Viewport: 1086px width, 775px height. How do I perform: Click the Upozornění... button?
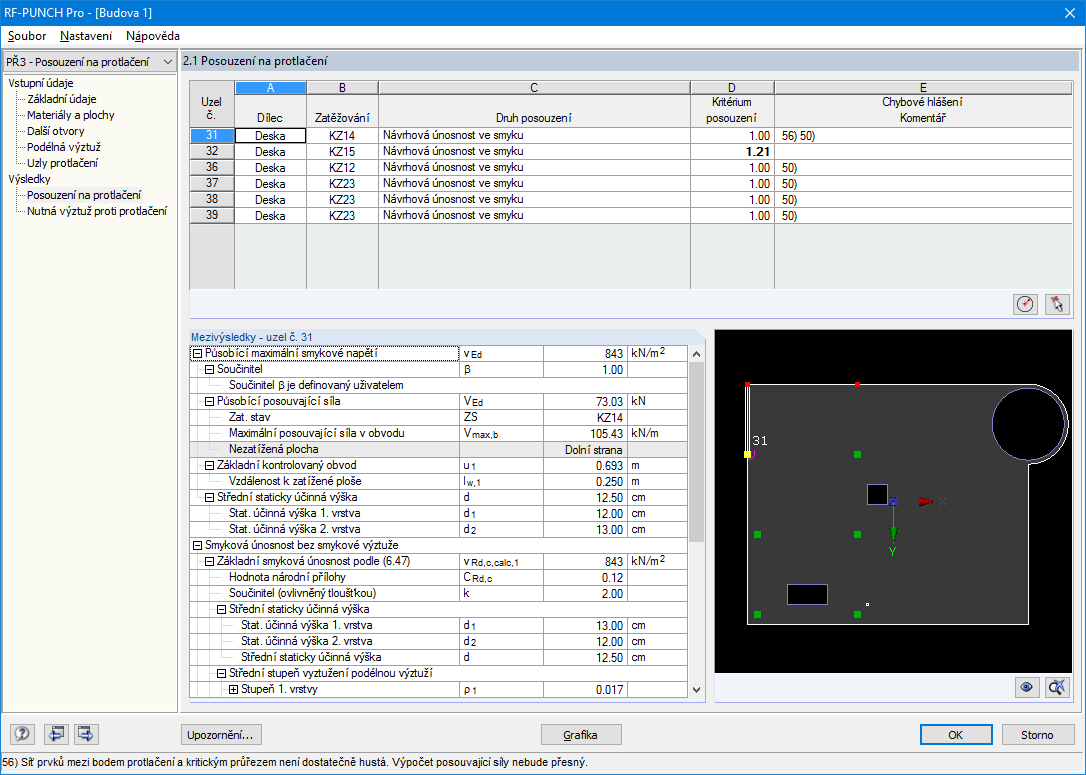click(221, 735)
